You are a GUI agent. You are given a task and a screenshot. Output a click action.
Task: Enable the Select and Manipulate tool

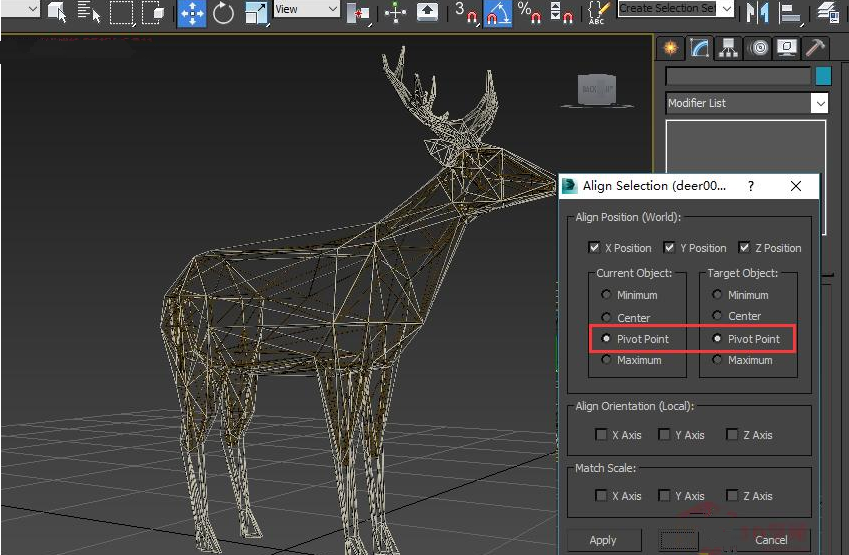[x=395, y=12]
